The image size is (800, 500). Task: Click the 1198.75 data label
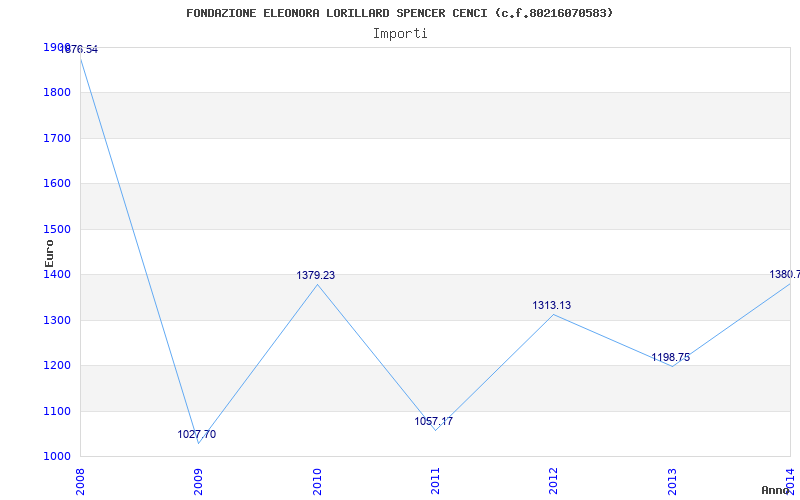coord(671,357)
